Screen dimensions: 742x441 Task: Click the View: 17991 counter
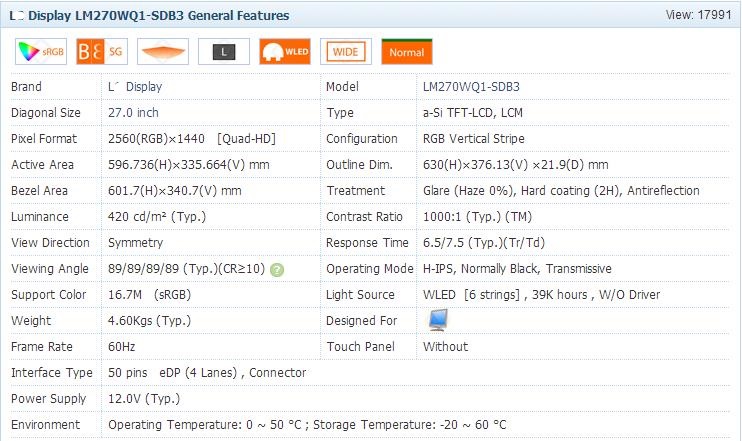click(x=698, y=15)
